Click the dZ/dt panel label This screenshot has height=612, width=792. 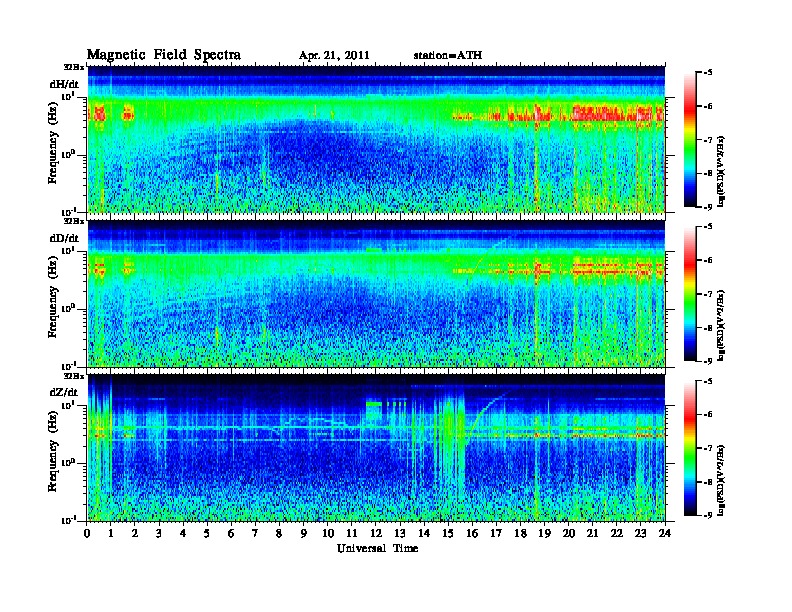[x=64, y=392]
